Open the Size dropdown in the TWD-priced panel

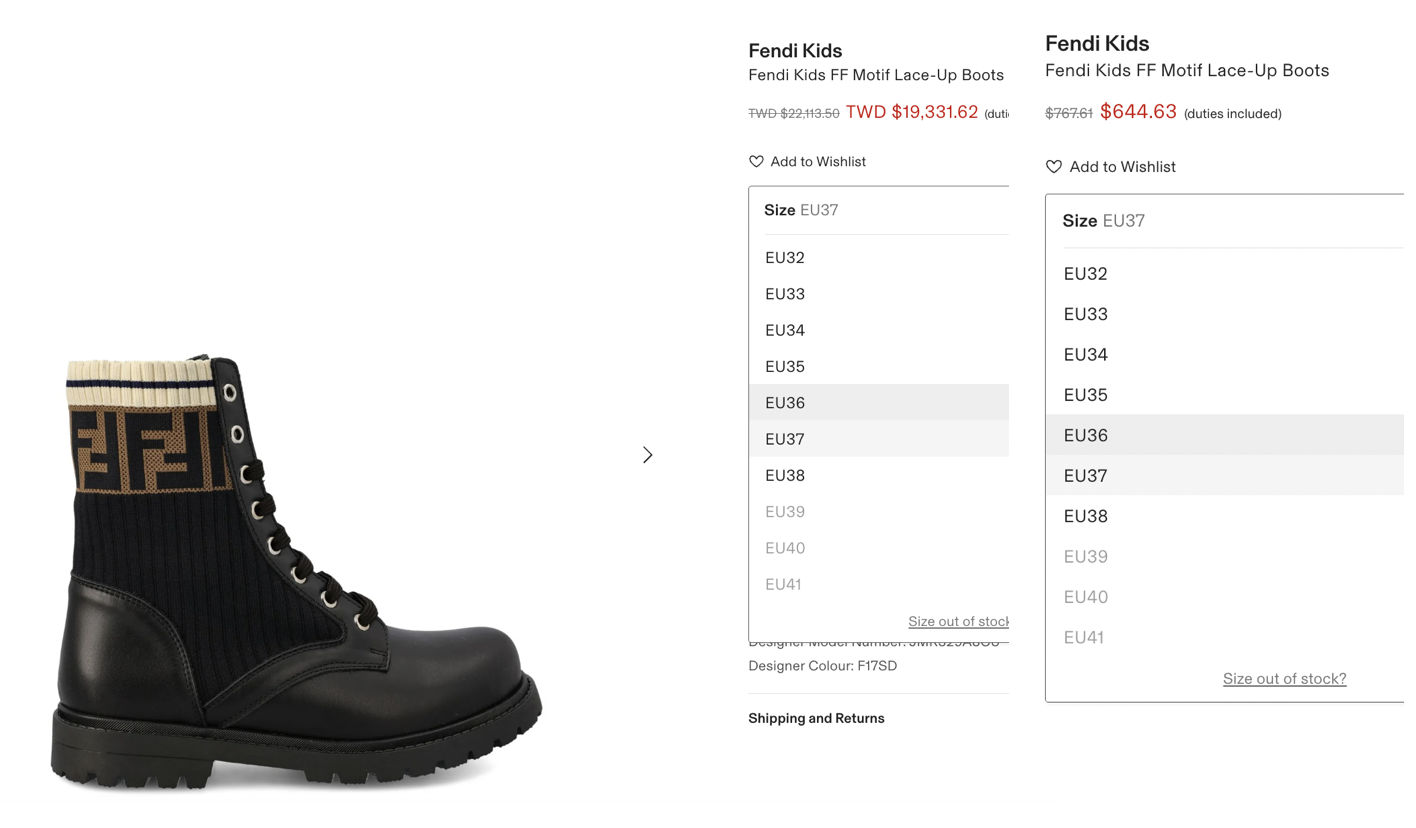click(x=878, y=210)
